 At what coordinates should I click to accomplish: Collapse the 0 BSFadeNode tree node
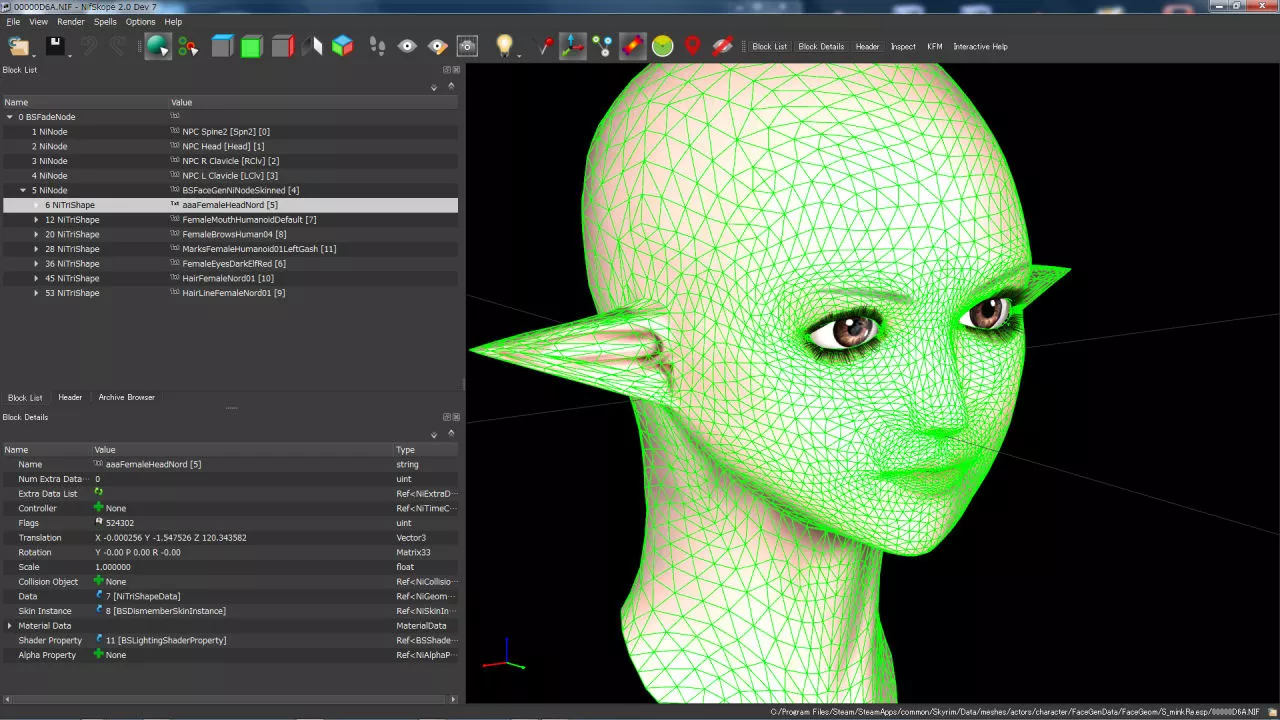10,117
